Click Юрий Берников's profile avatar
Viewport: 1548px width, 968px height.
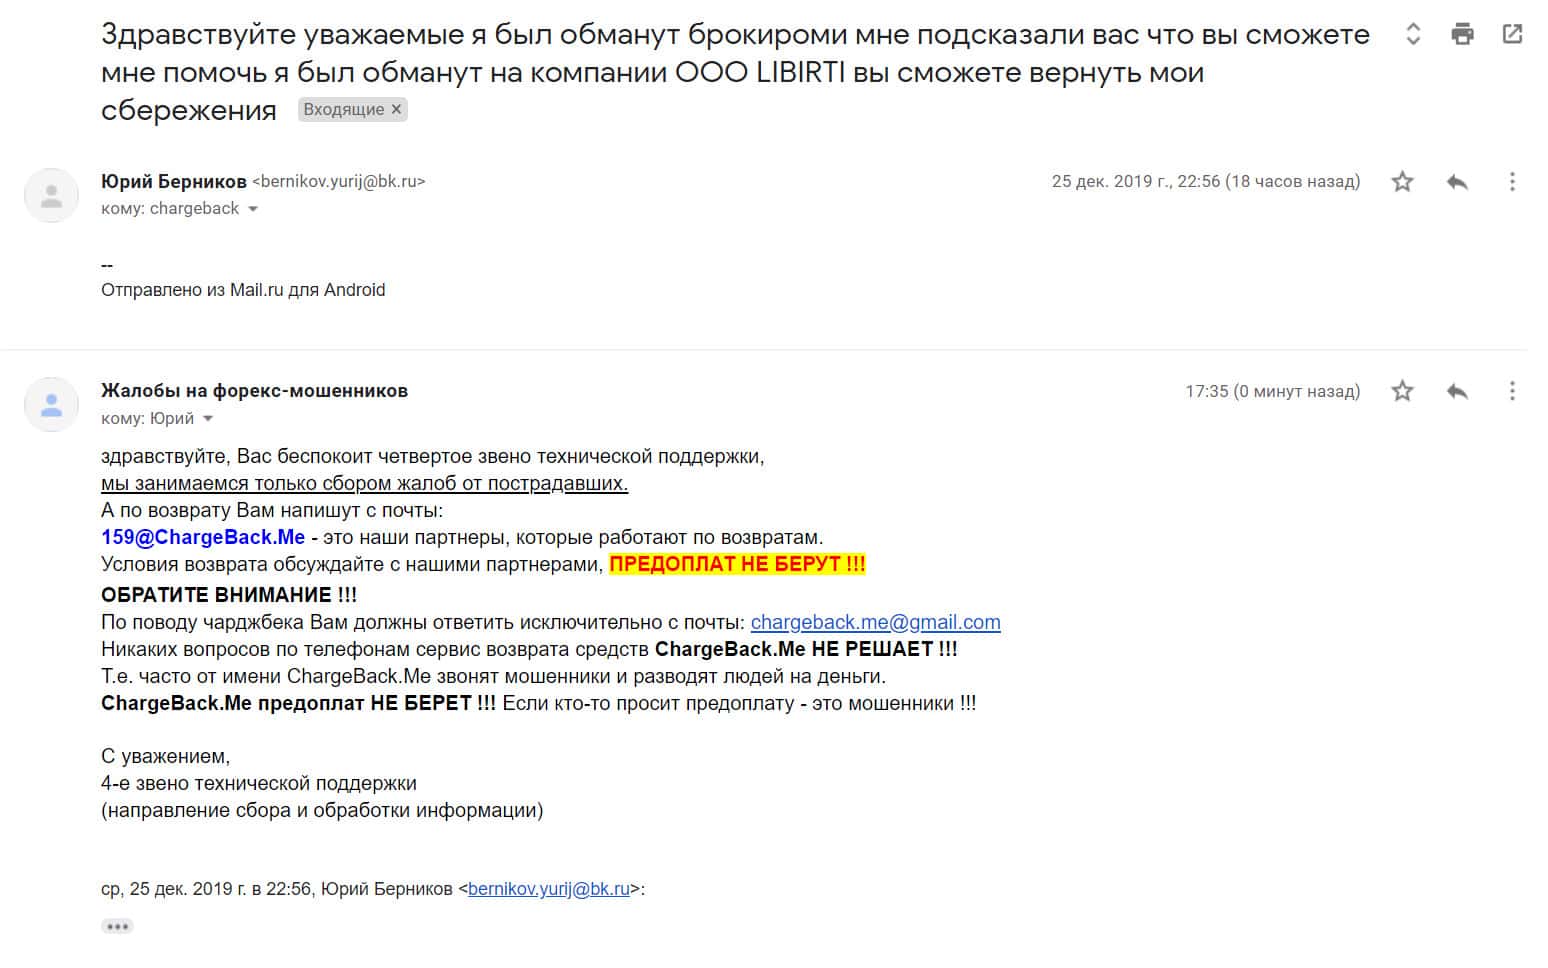(x=51, y=195)
